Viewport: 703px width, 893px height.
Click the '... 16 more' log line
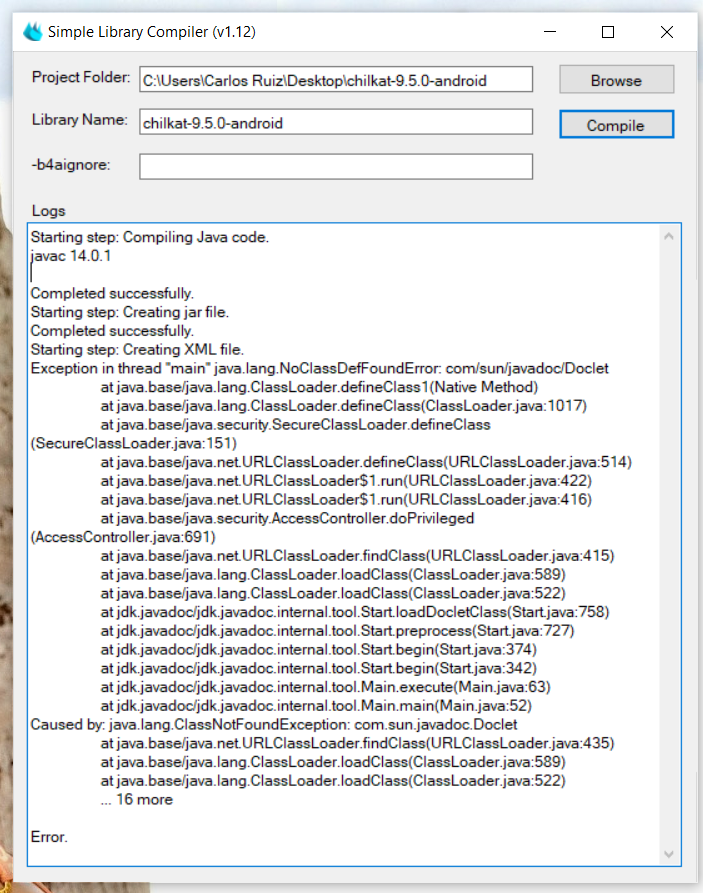(137, 799)
